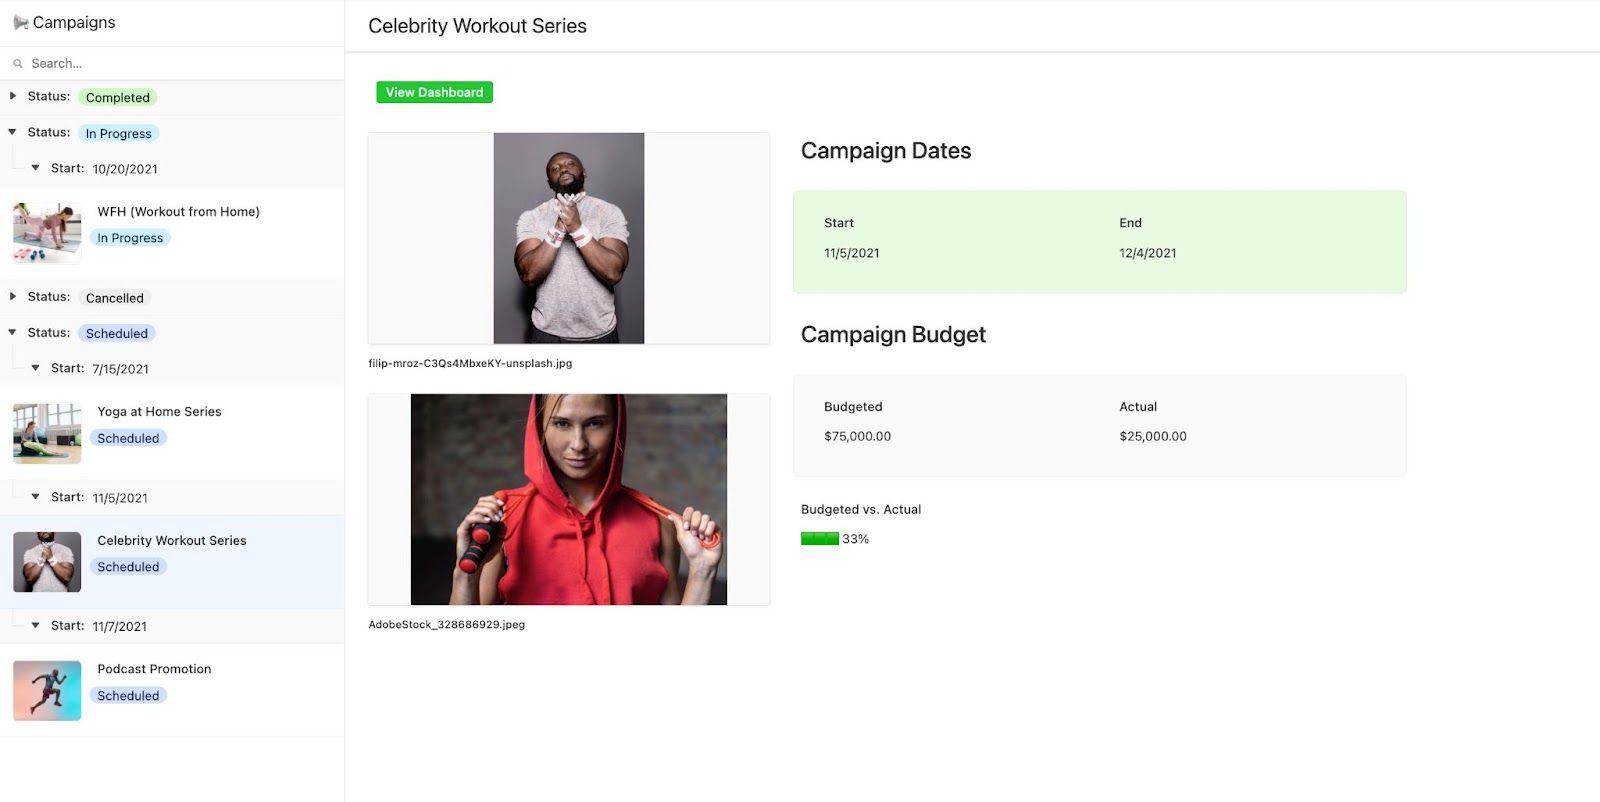Select the Podcast Promotion list item title
This screenshot has height=802, width=1600.
coord(154,669)
